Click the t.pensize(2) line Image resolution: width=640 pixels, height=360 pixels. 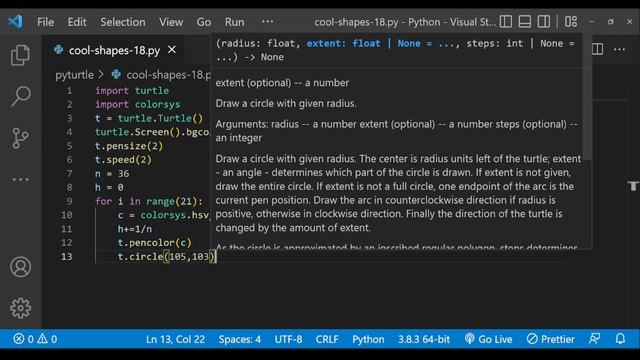tap(129, 146)
